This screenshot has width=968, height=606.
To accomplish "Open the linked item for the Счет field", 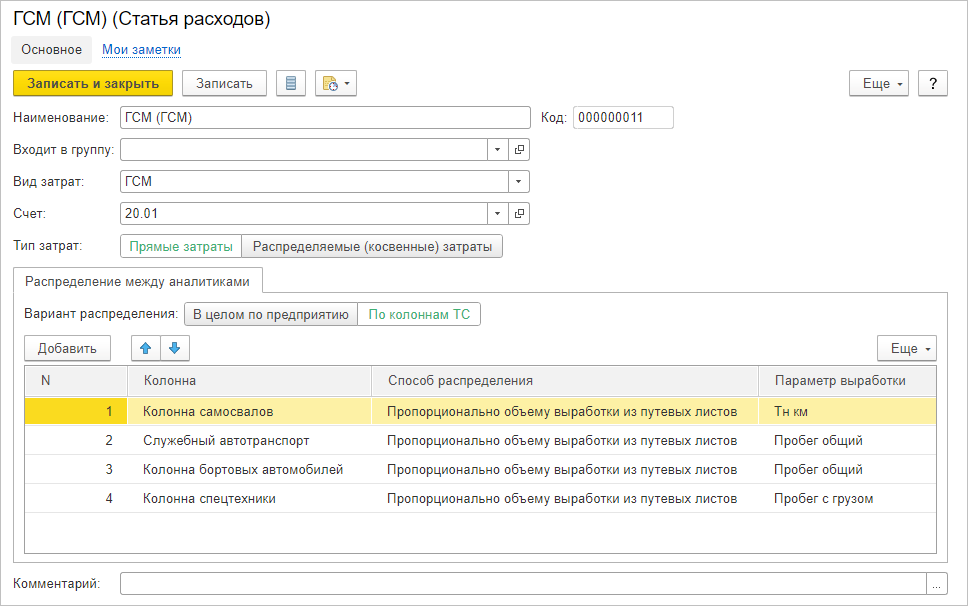I will (x=519, y=213).
